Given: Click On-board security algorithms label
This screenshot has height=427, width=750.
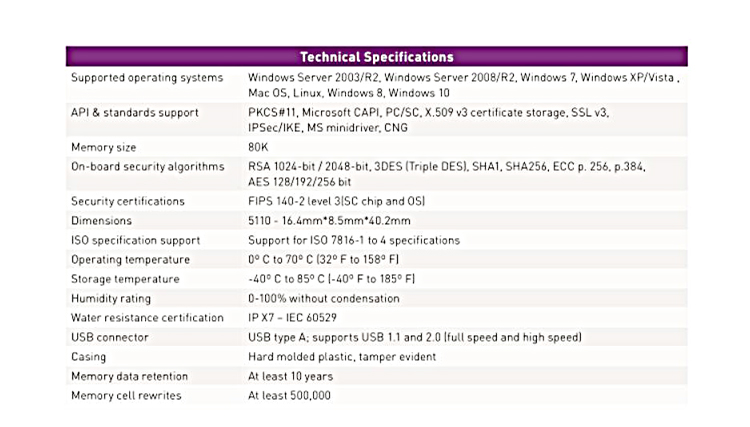Looking at the screenshot, I should point(147,166).
